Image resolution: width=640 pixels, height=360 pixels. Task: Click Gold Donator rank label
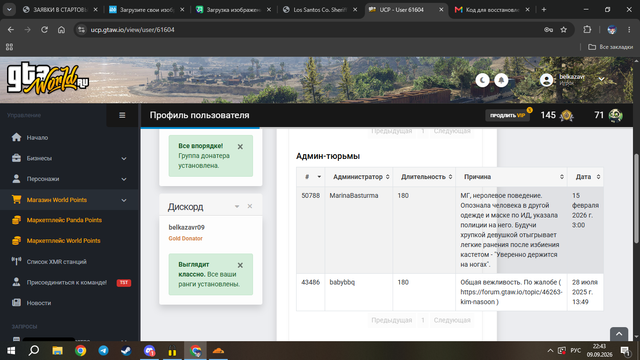click(x=185, y=238)
